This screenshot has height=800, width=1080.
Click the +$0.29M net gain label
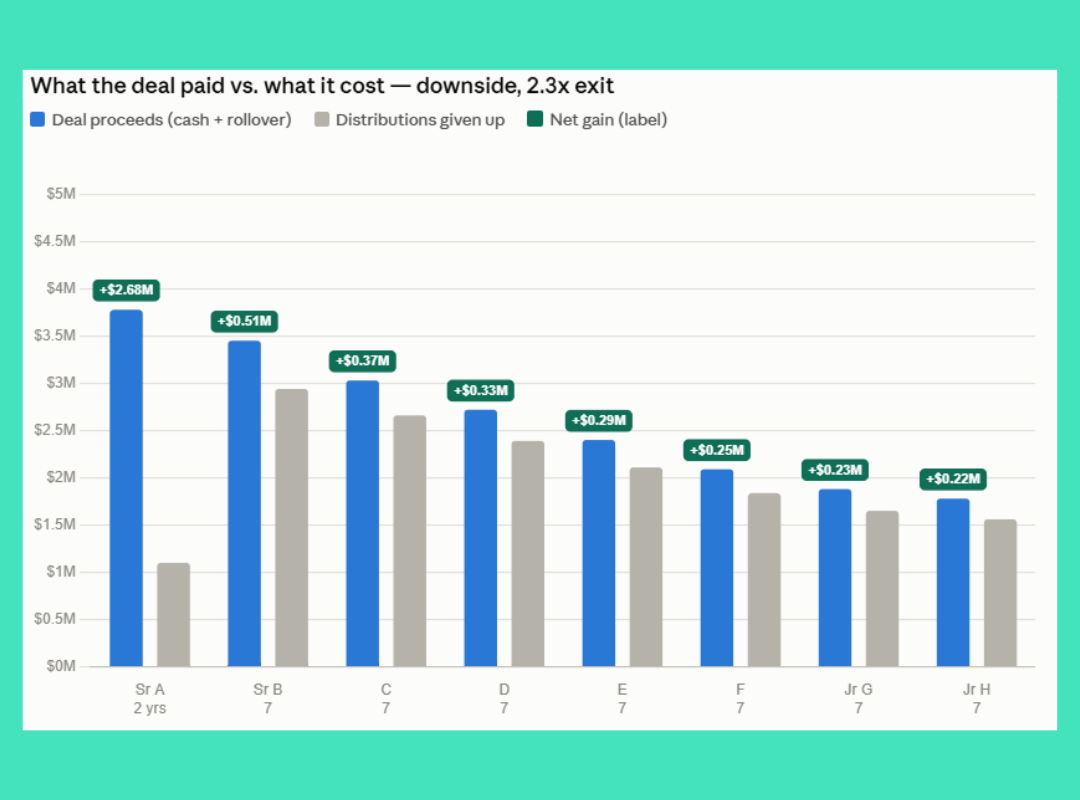coord(599,420)
